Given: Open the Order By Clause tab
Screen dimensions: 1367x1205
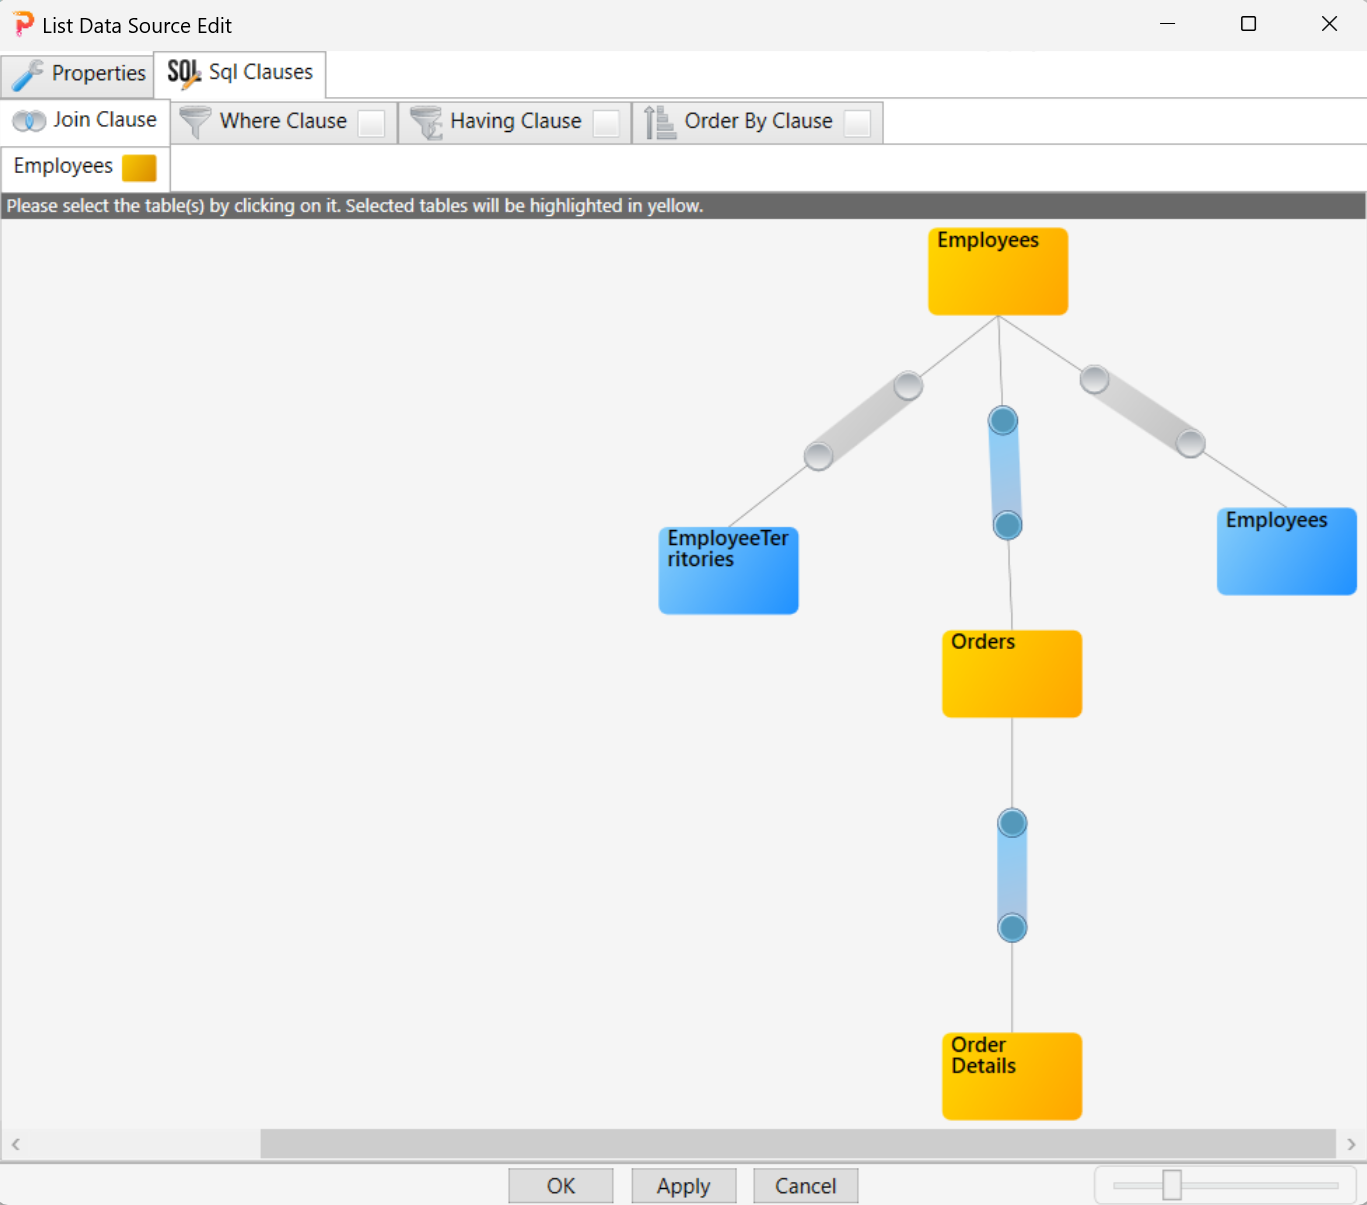Looking at the screenshot, I should tap(758, 122).
